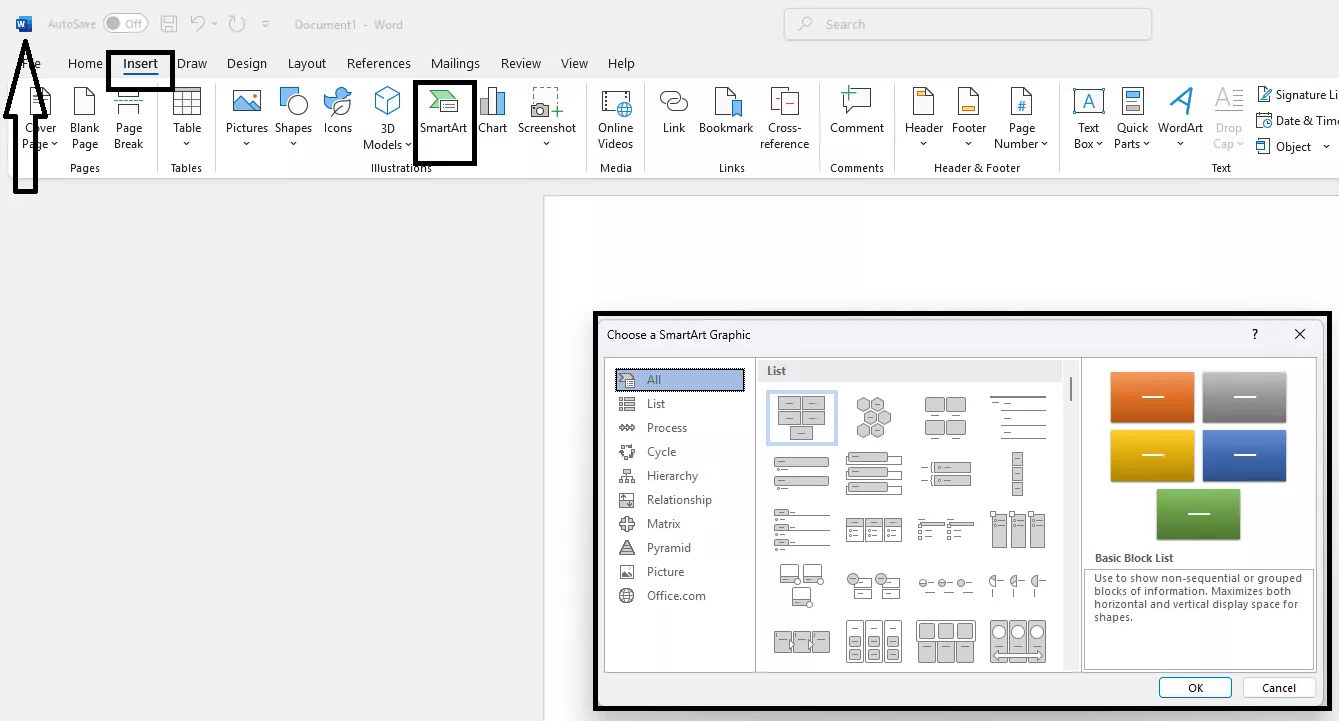Select the All category in SmartArt dialog
Viewport: 1339px width, 721px height.
tap(680, 380)
